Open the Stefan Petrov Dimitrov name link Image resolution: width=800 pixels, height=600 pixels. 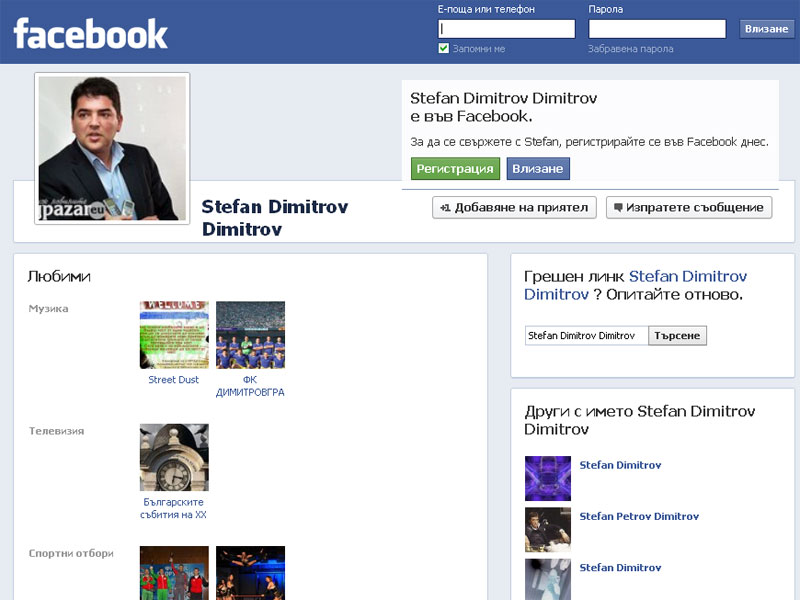[639, 516]
